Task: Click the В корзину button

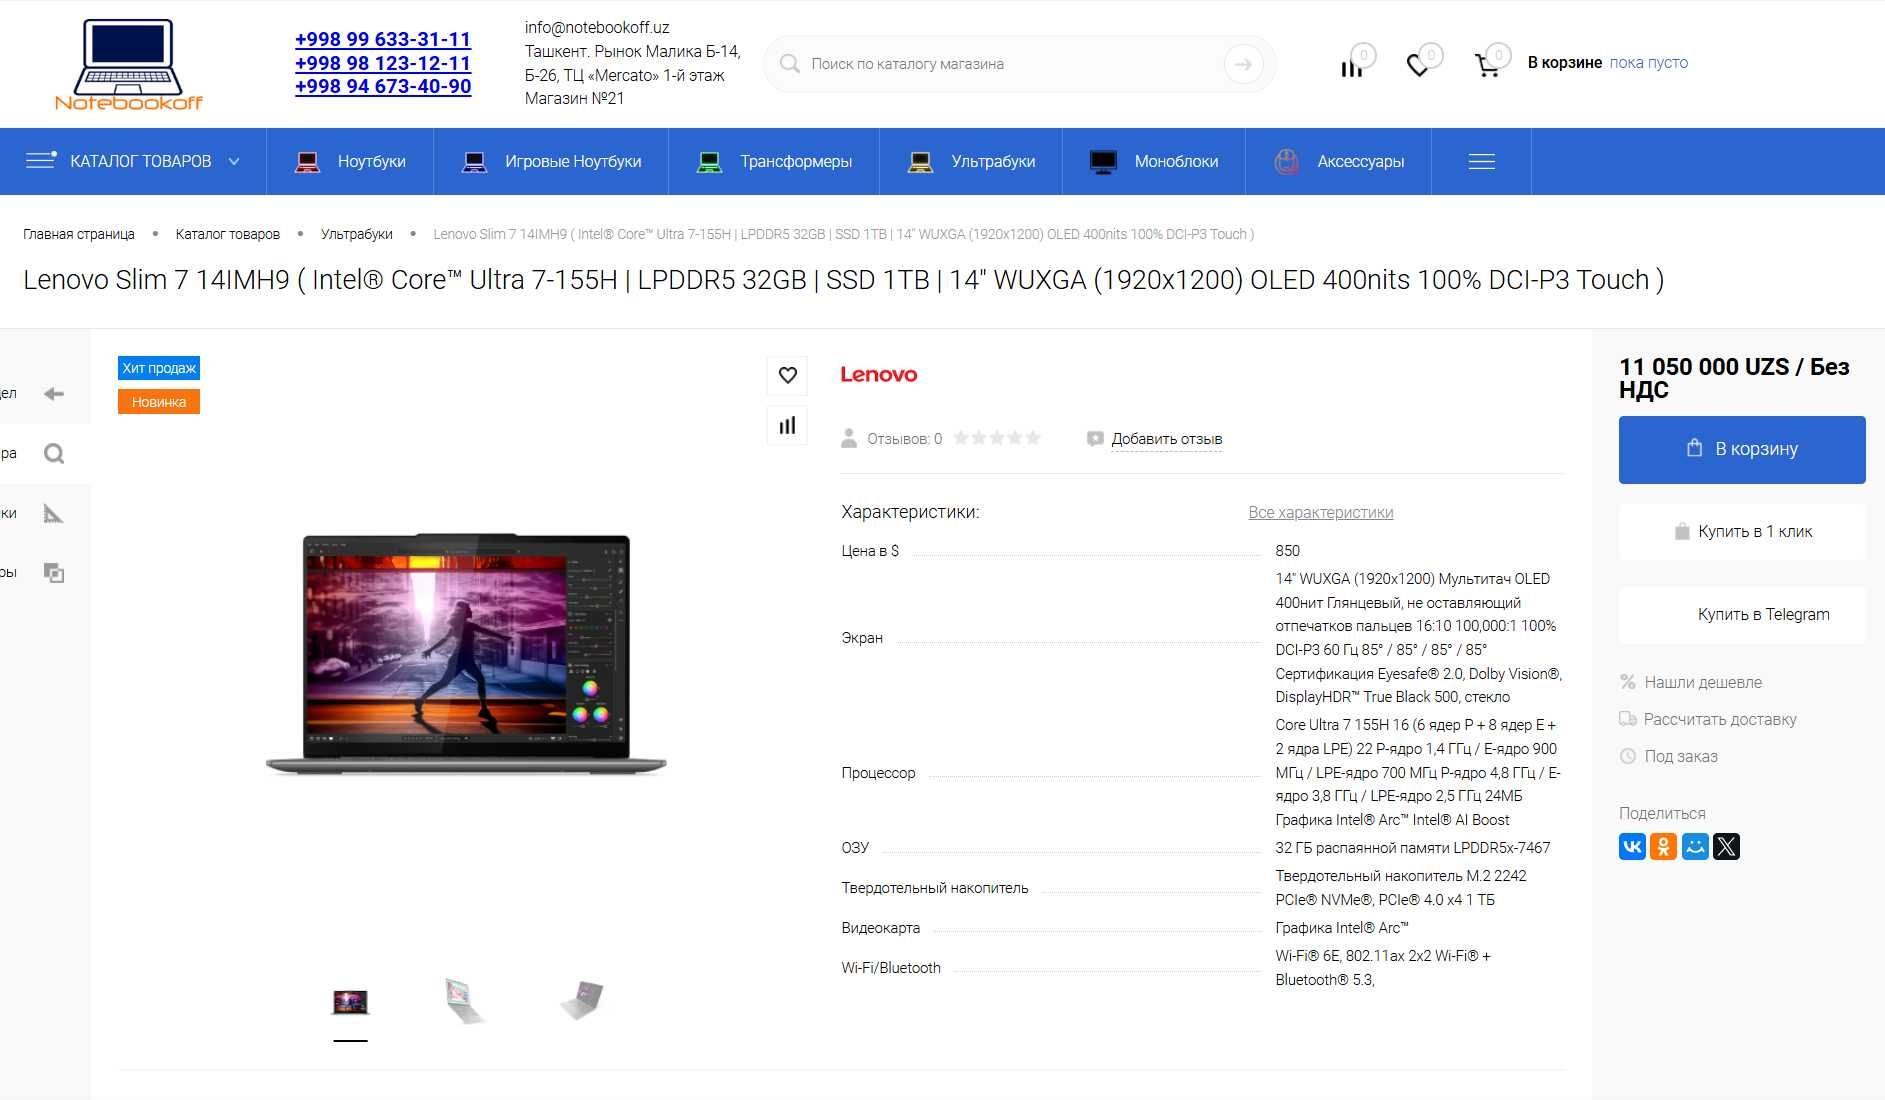Action: pyautogui.click(x=1742, y=449)
